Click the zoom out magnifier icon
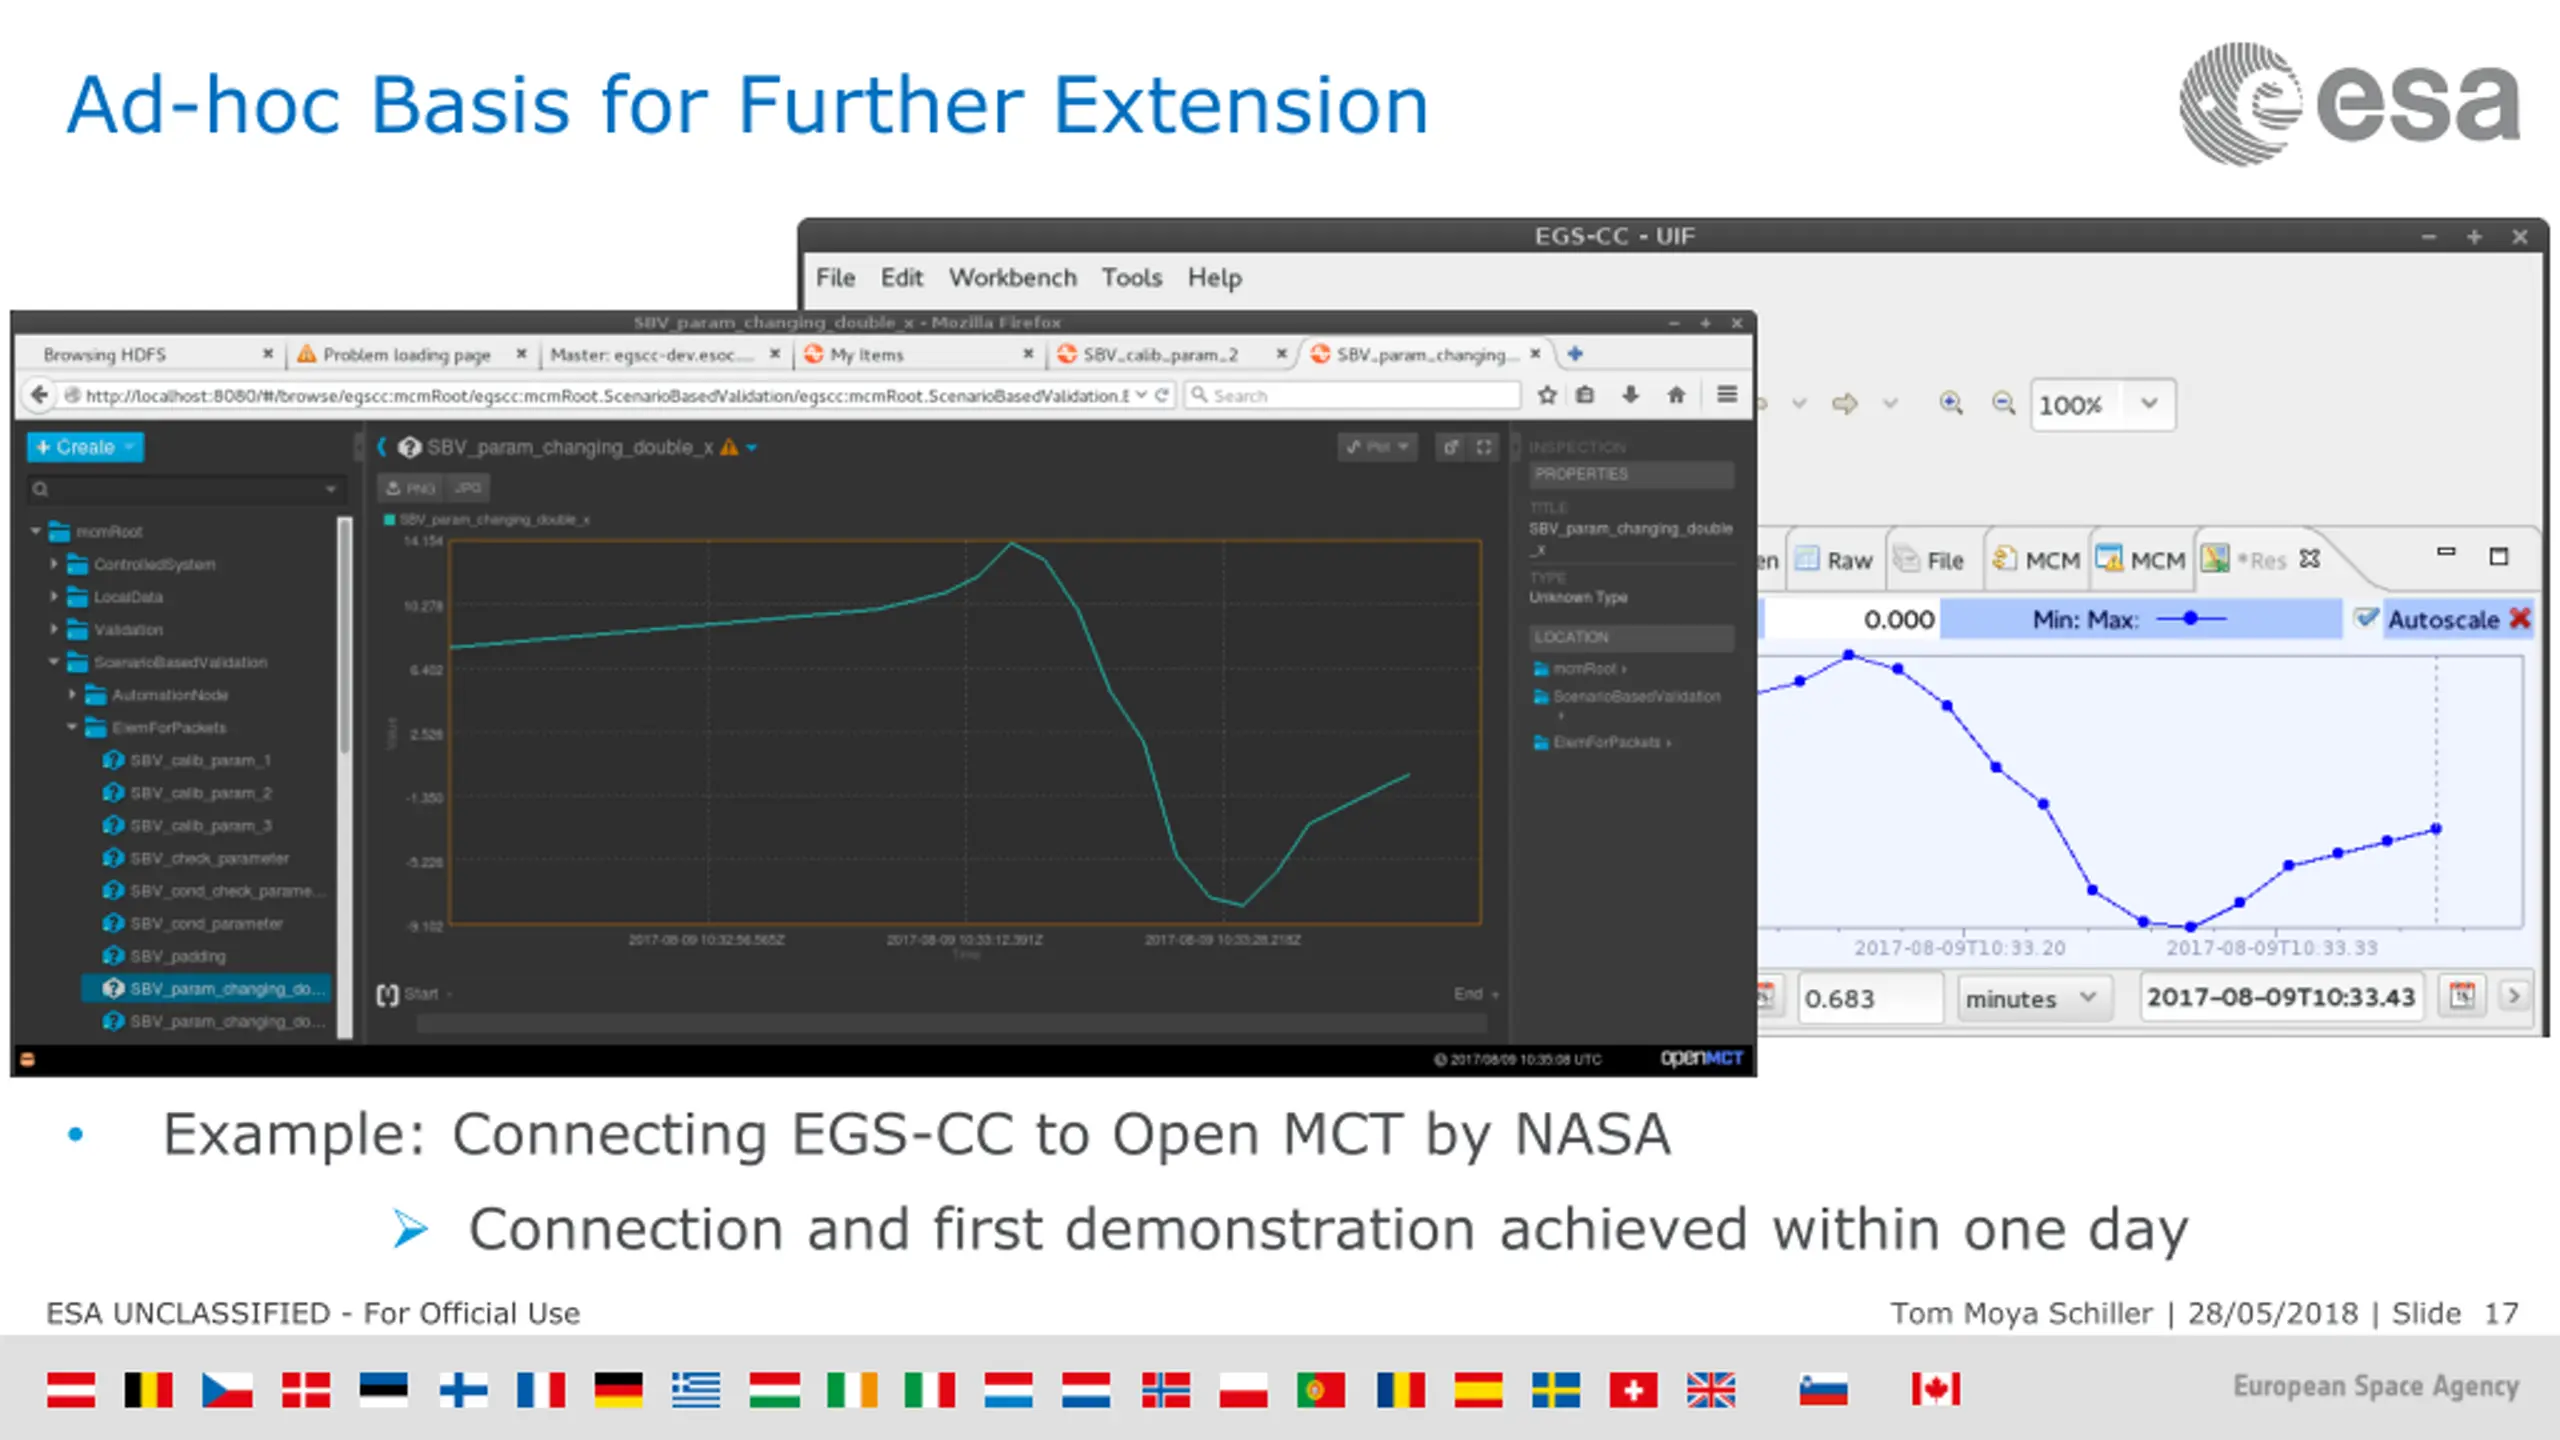This screenshot has width=2560, height=1440. pos(2003,403)
